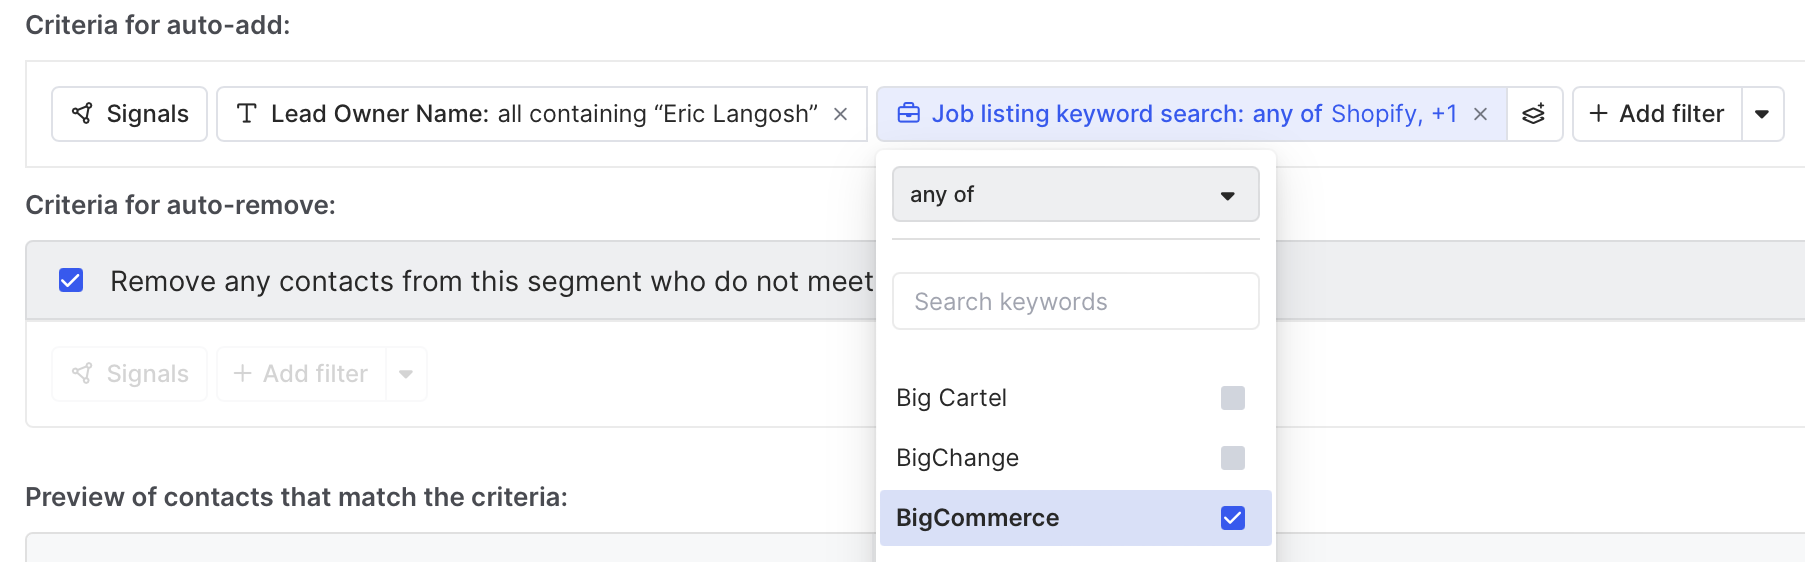The width and height of the screenshot is (1805, 562).
Task: Click the Signals button in auto-add criteria
Action: coord(130,114)
